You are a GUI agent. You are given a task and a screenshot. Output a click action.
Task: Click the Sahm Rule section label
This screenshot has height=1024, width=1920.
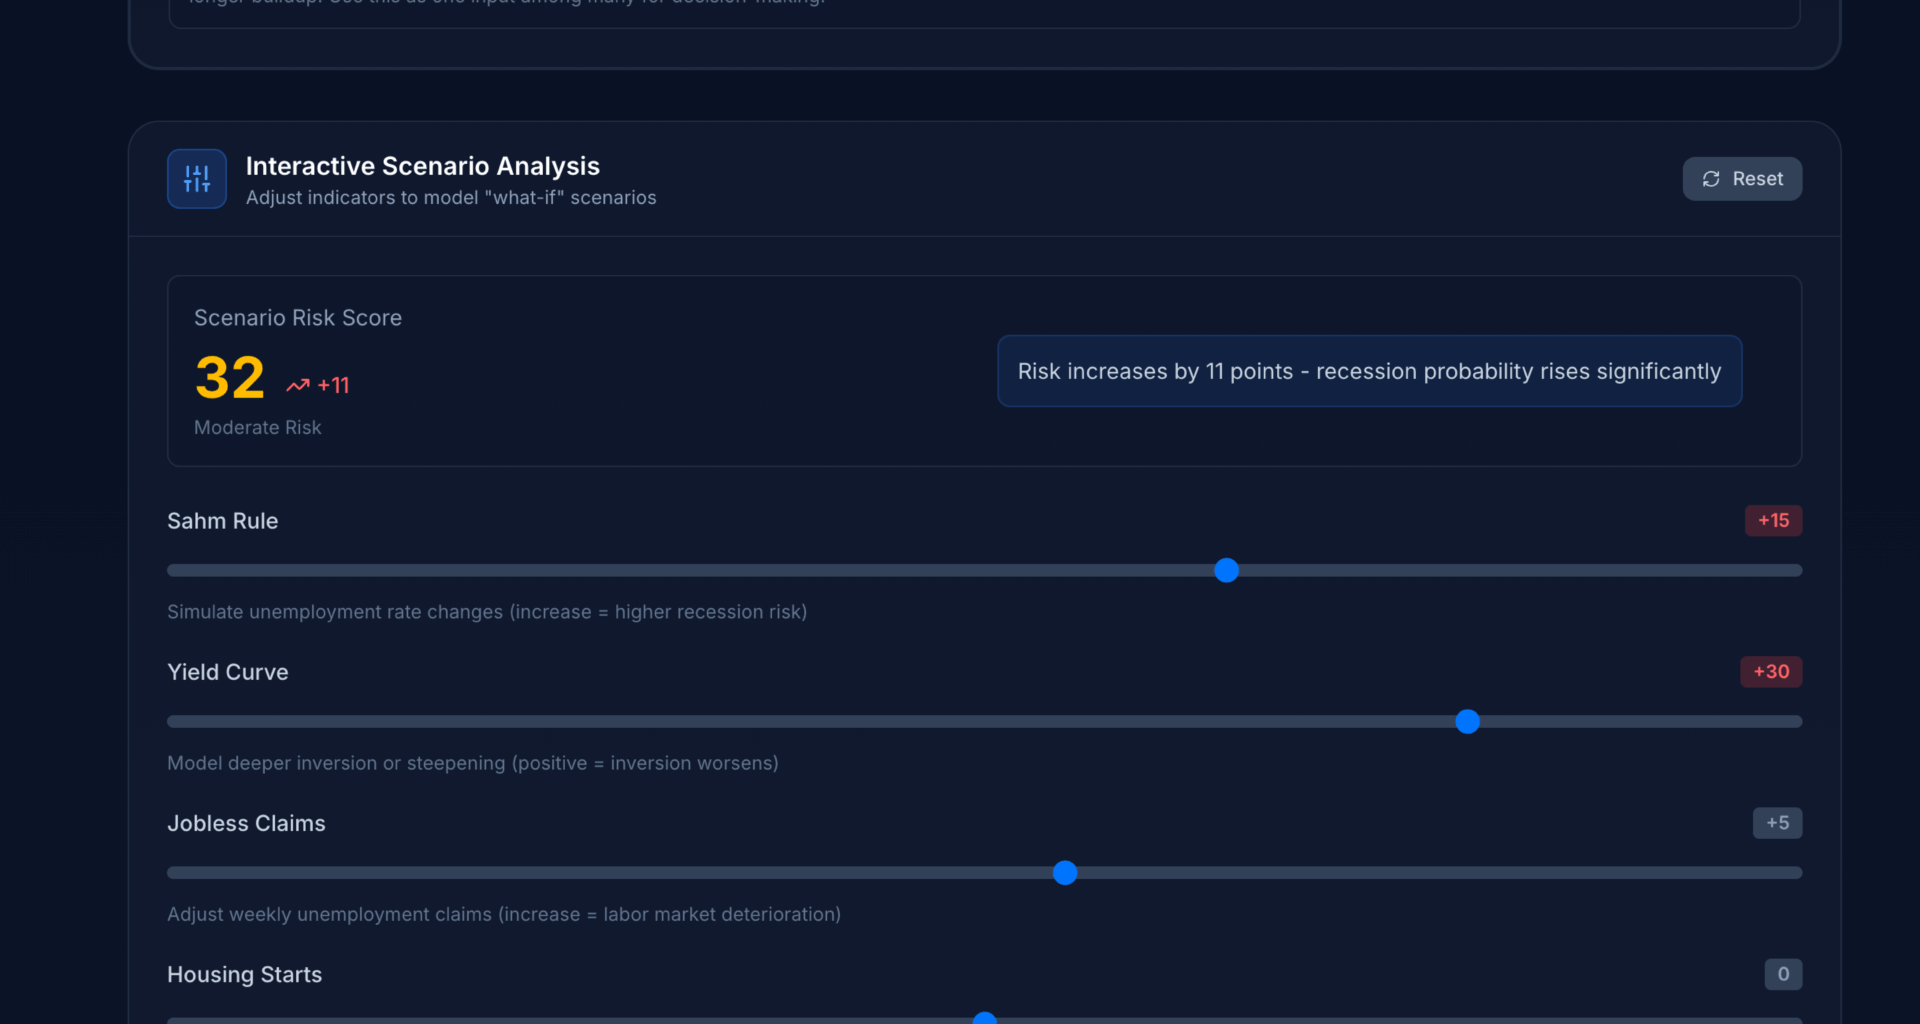222,520
